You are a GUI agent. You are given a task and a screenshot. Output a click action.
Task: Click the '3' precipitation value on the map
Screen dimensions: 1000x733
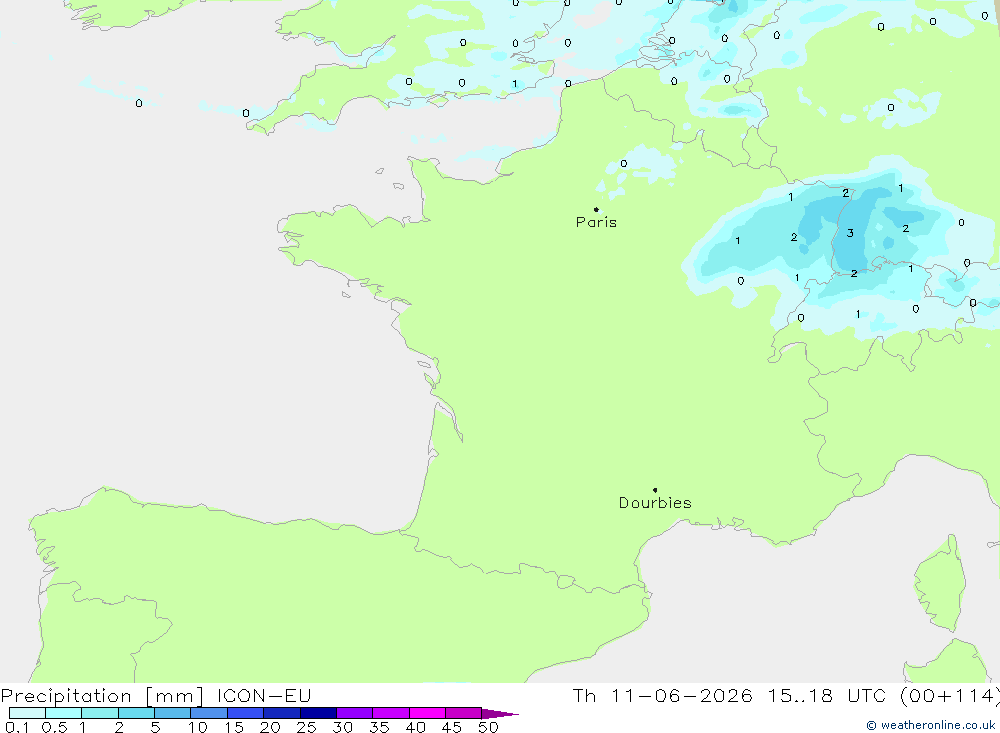pos(850,233)
